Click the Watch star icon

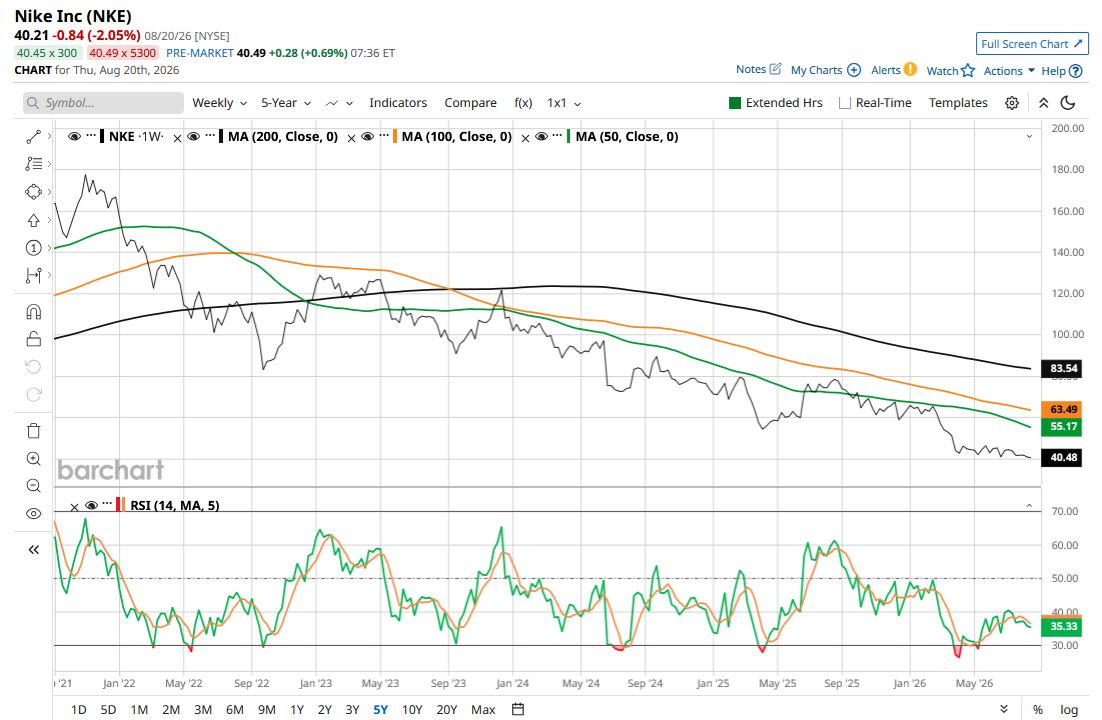pos(968,70)
